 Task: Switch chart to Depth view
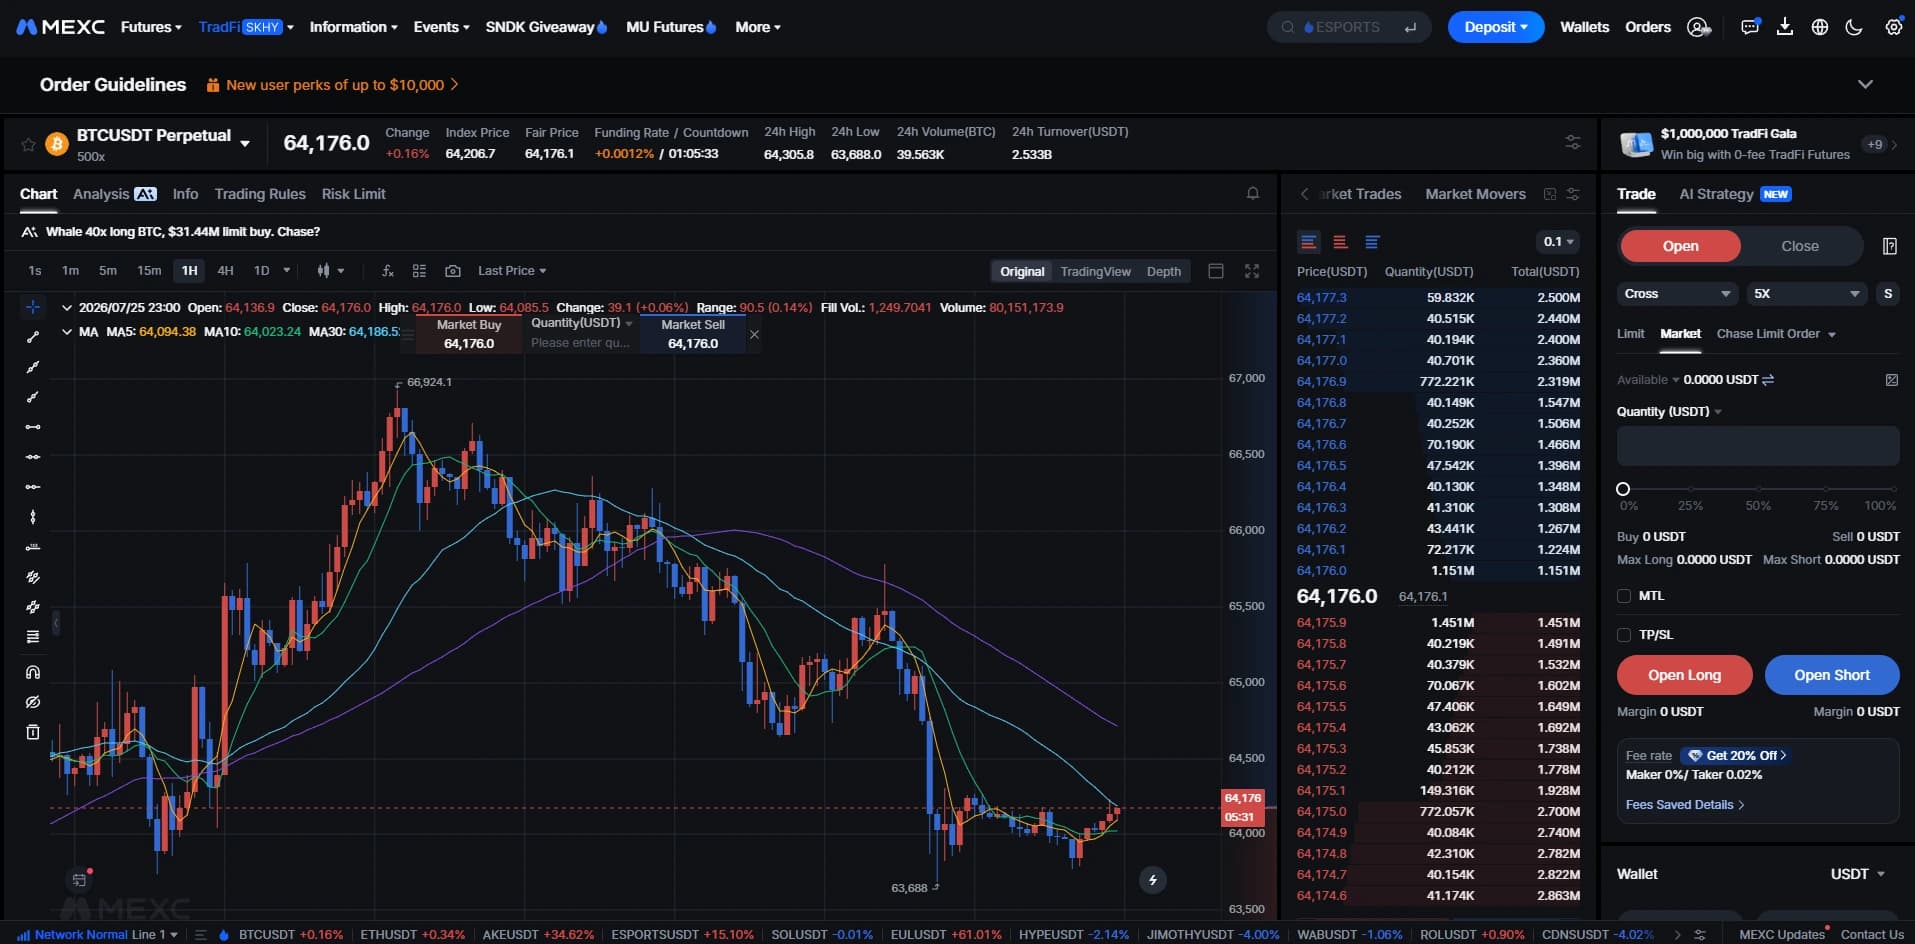point(1163,271)
